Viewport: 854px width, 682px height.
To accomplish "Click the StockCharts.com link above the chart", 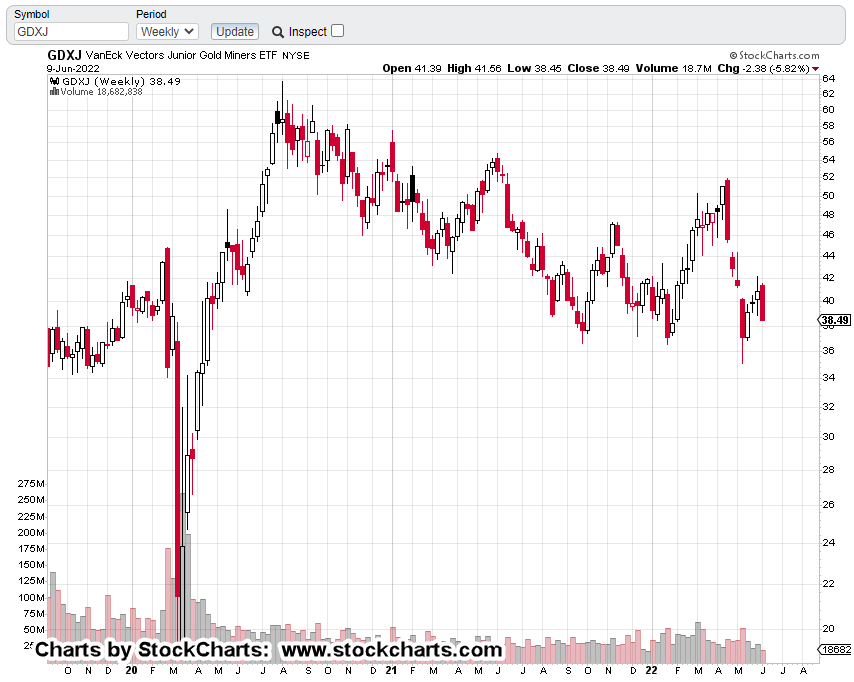I will pyautogui.click(x=779, y=56).
